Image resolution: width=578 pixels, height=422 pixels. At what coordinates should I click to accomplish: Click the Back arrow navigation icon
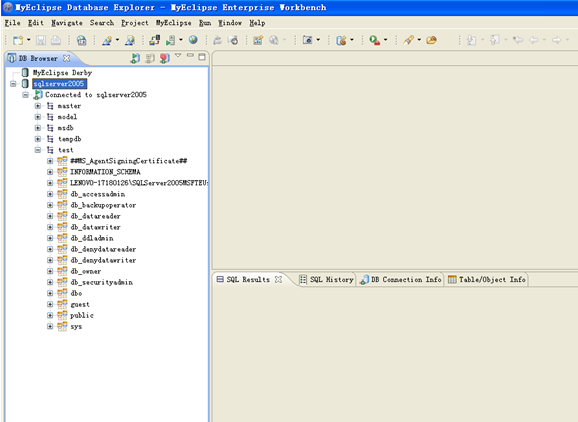(533, 40)
